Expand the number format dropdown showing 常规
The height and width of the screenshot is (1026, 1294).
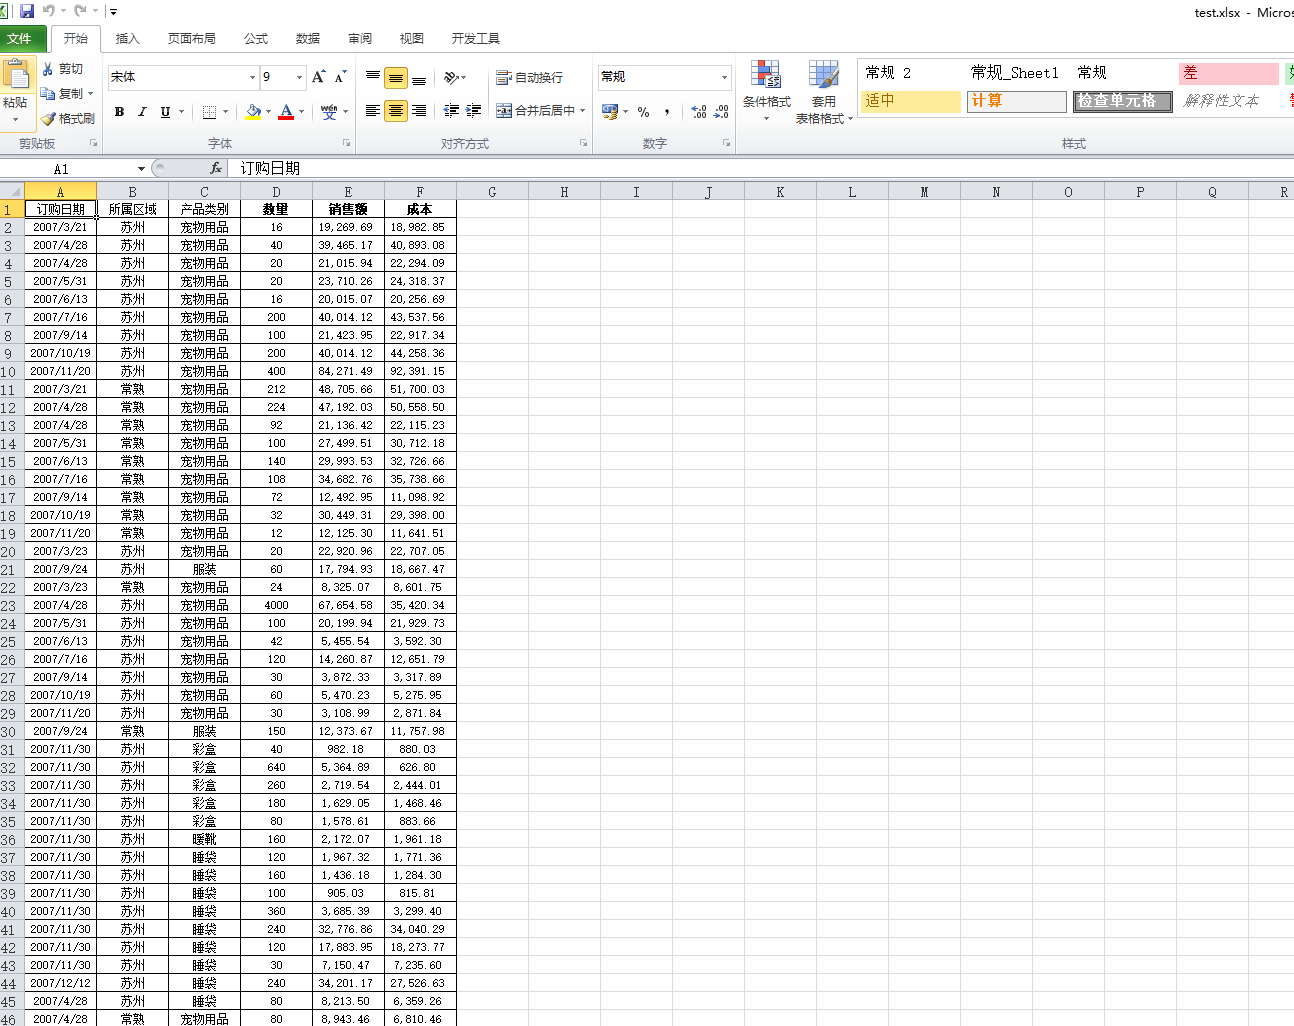[724, 77]
